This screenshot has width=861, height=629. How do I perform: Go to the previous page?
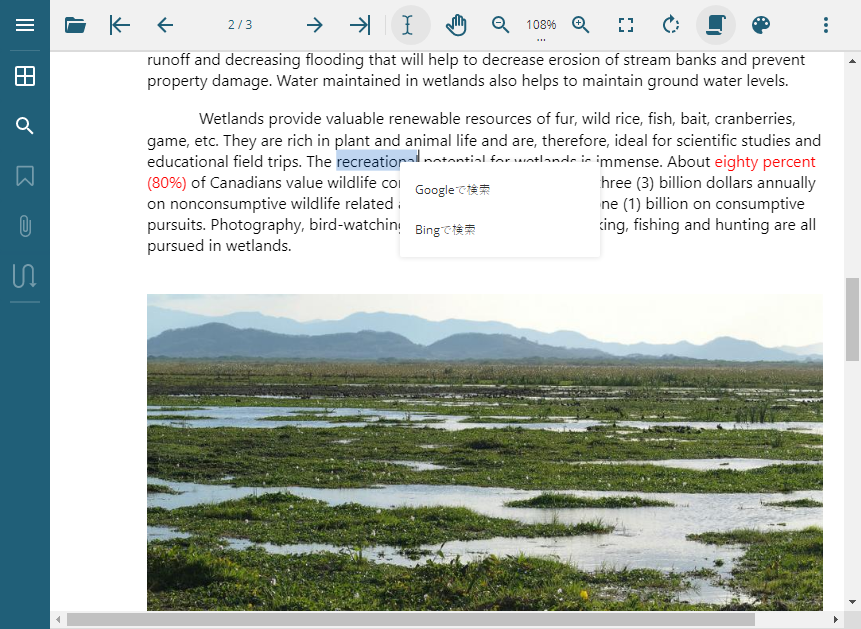point(165,25)
